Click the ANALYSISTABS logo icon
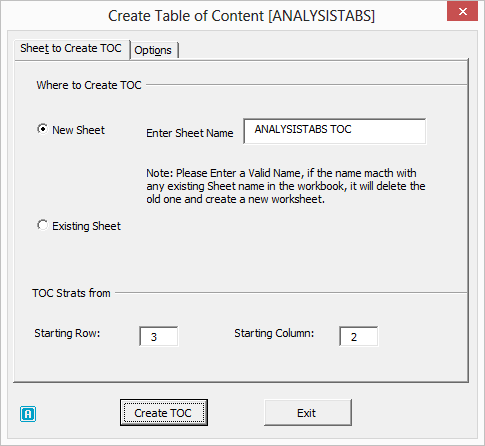Image resolution: width=485 pixels, height=446 pixels. (28, 414)
